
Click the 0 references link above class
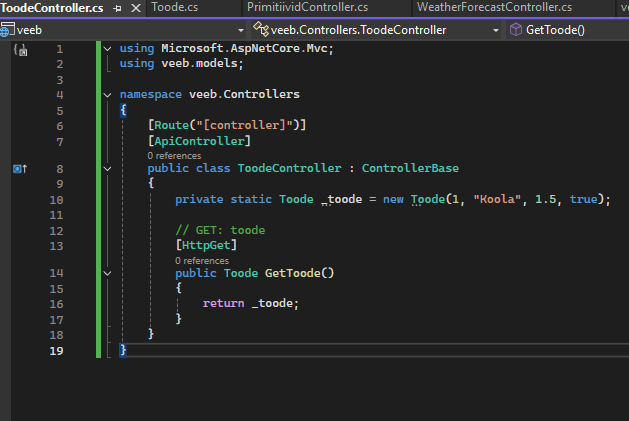pos(174,156)
